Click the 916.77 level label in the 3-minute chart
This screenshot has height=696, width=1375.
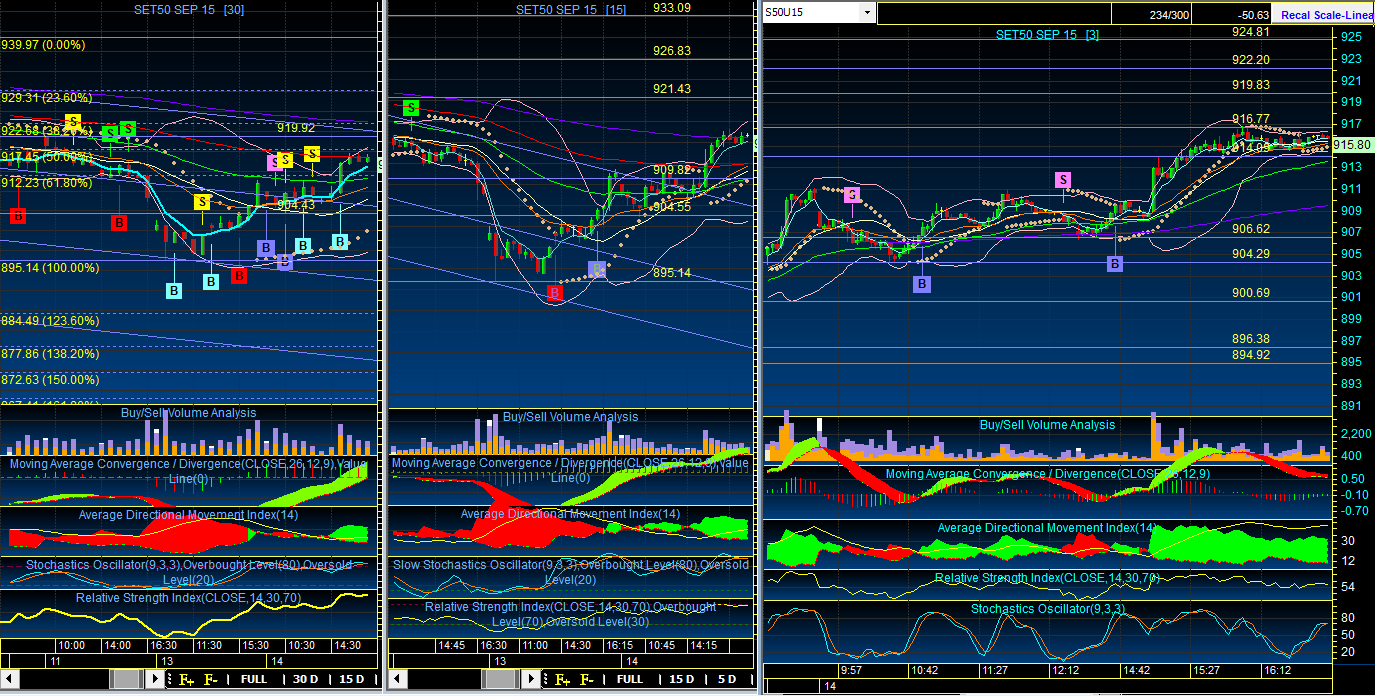pos(1251,119)
